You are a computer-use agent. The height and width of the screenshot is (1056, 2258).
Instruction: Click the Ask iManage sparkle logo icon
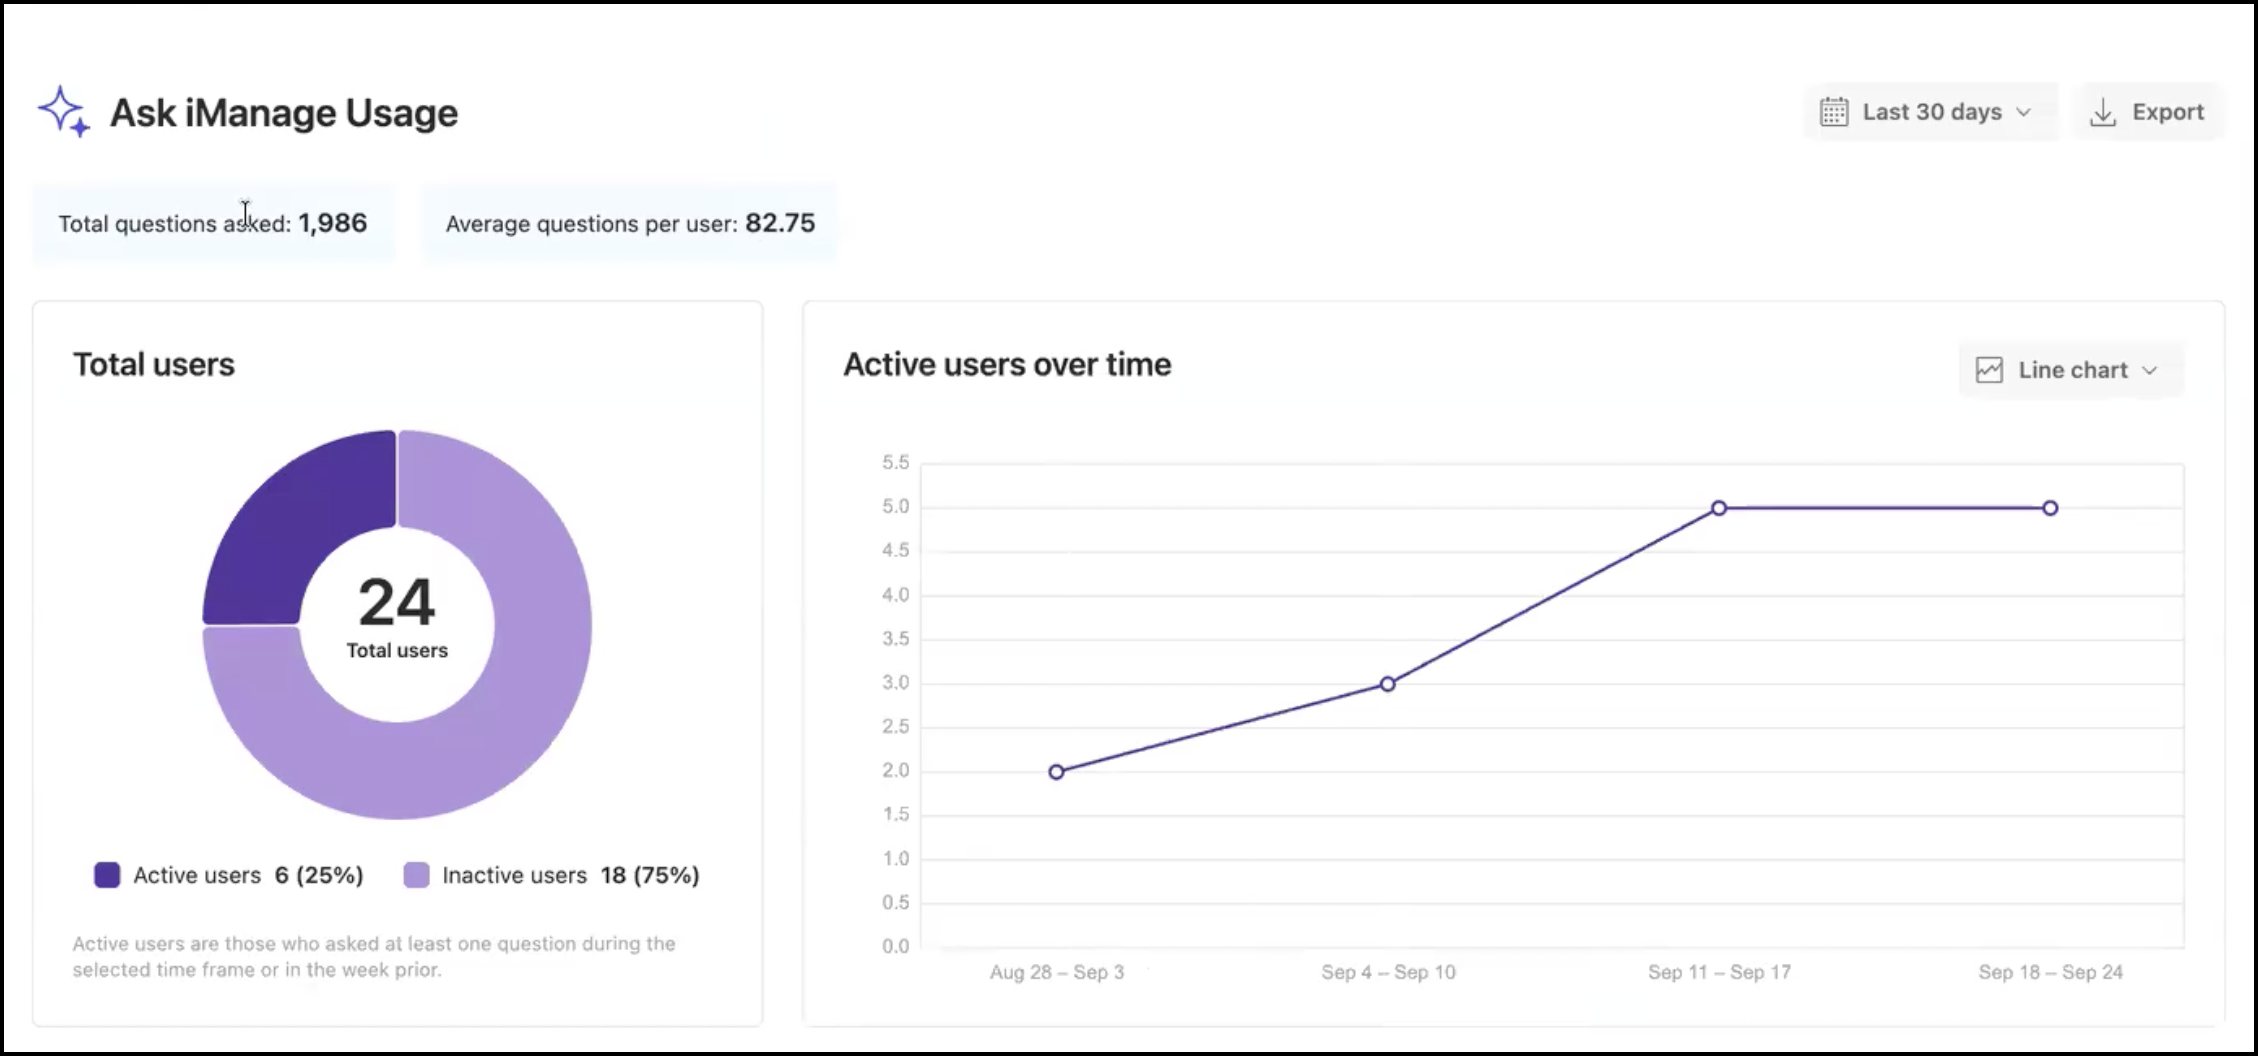point(64,112)
